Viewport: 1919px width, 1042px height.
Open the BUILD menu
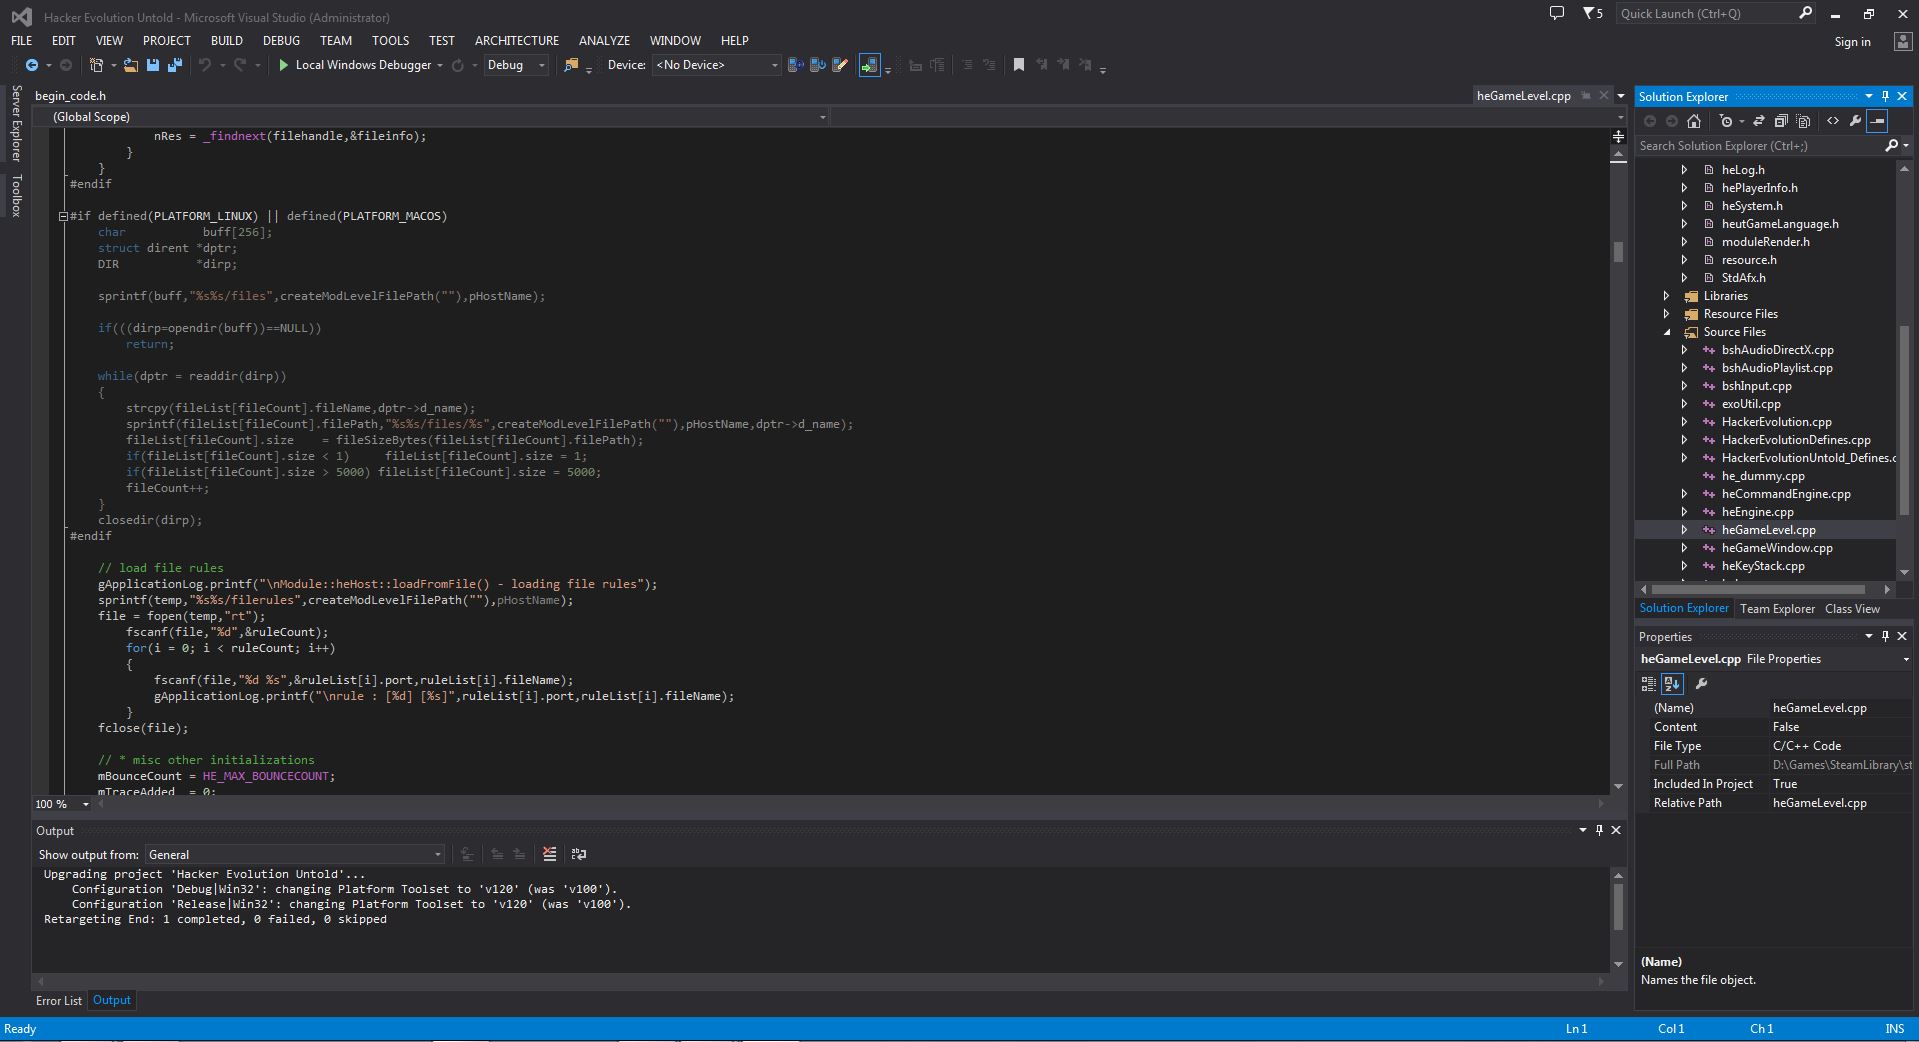coord(227,41)
